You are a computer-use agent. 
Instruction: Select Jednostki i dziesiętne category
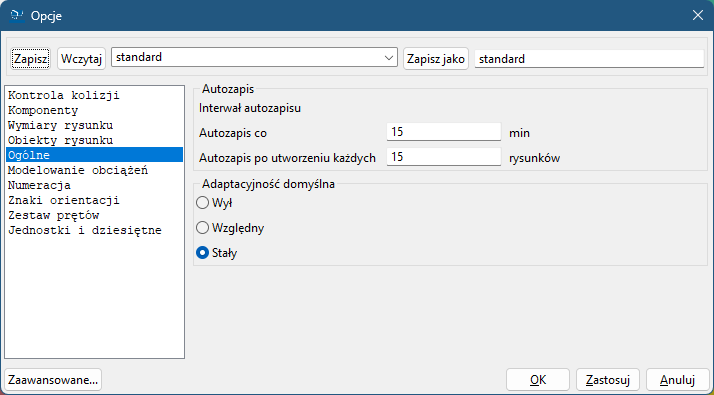coord(94,230)
